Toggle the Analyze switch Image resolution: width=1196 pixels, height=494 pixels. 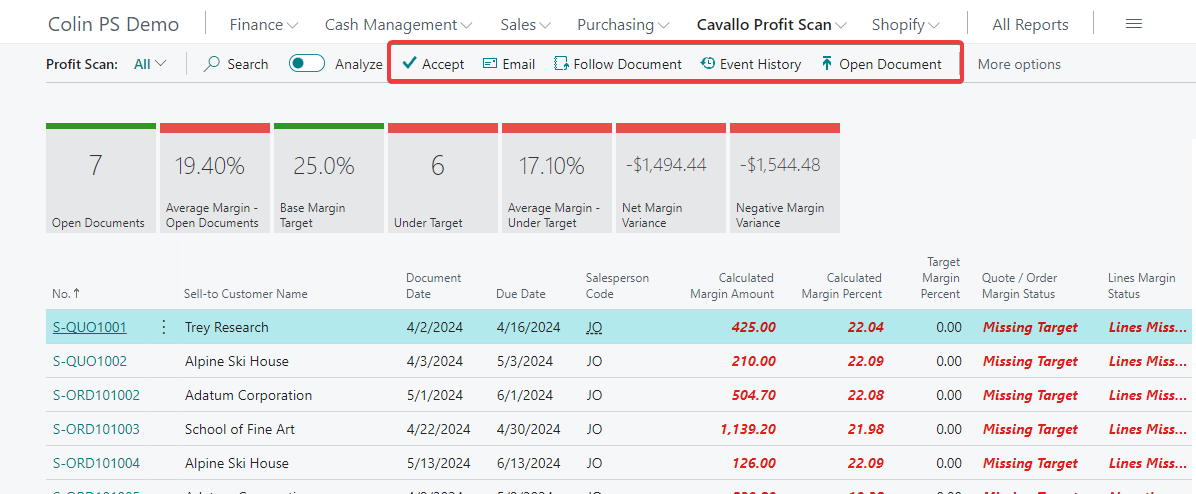307,64
